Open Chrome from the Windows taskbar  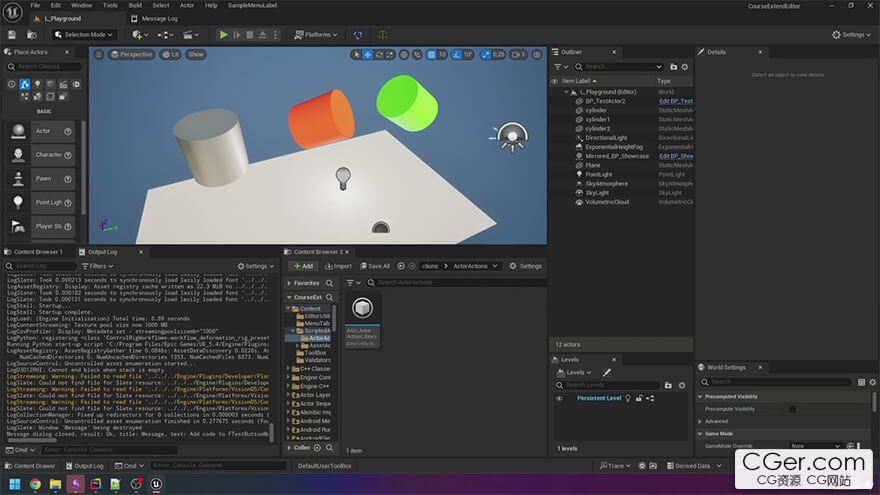pyautogui.click(x=35, y=484)
